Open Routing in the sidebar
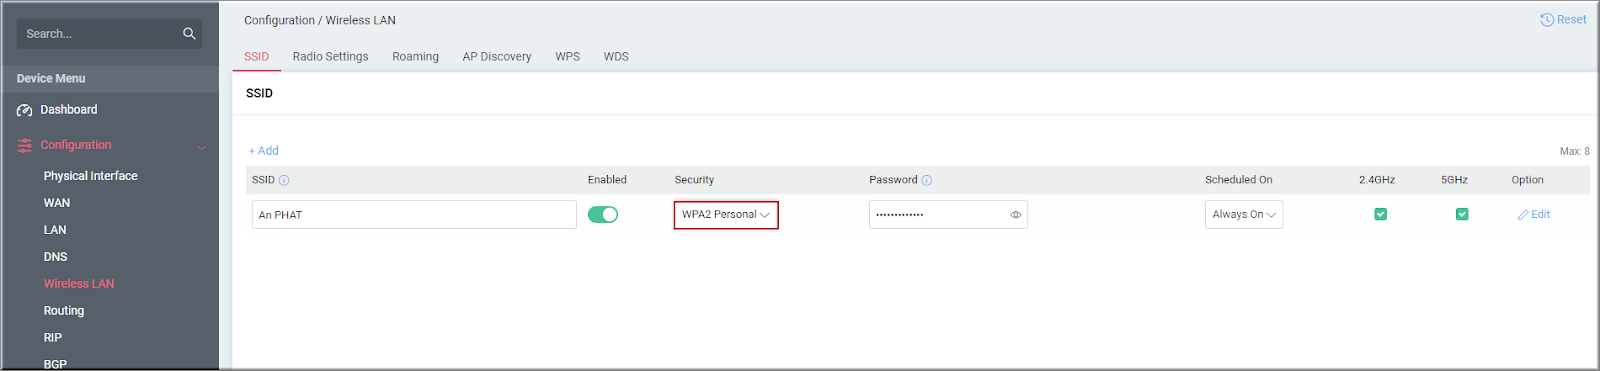This screenshot has width=1600, height=371. click(x=64, y=311)
